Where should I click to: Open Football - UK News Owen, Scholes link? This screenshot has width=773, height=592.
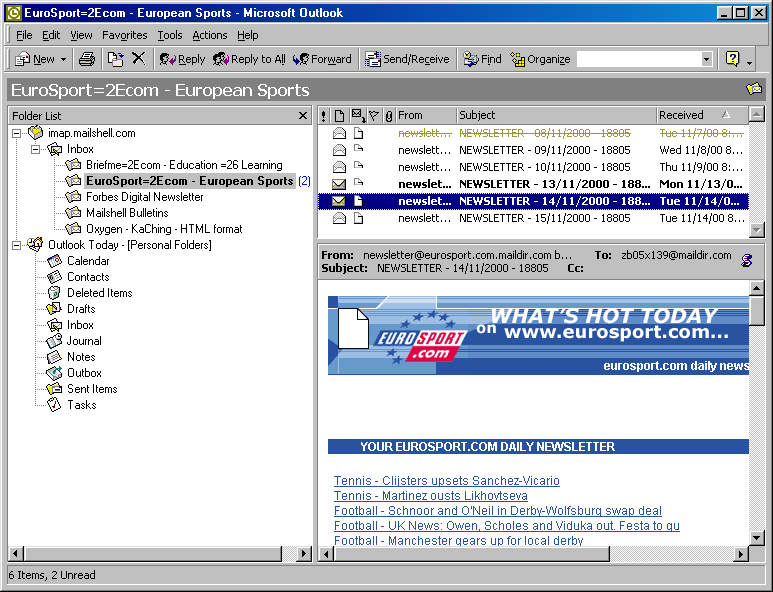(506, 526)
